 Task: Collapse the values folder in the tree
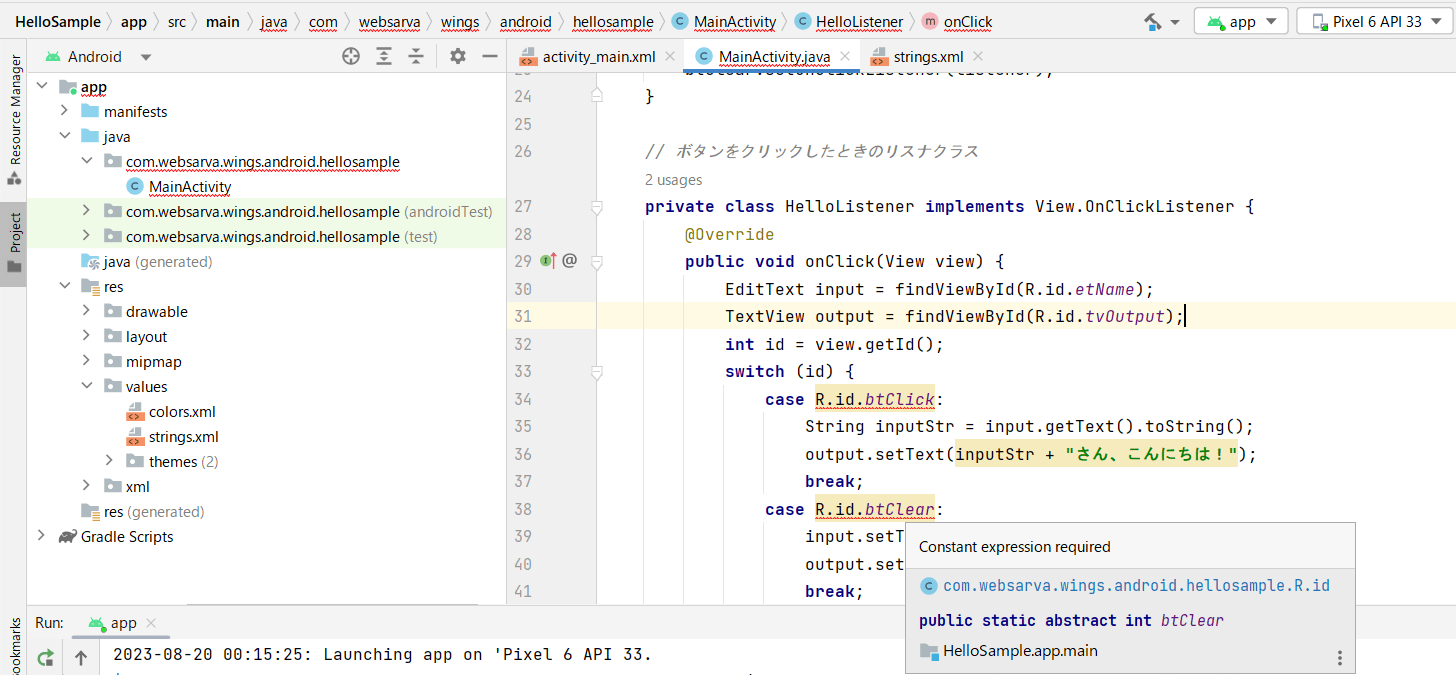pyautogui.click(x=87, y=386)
